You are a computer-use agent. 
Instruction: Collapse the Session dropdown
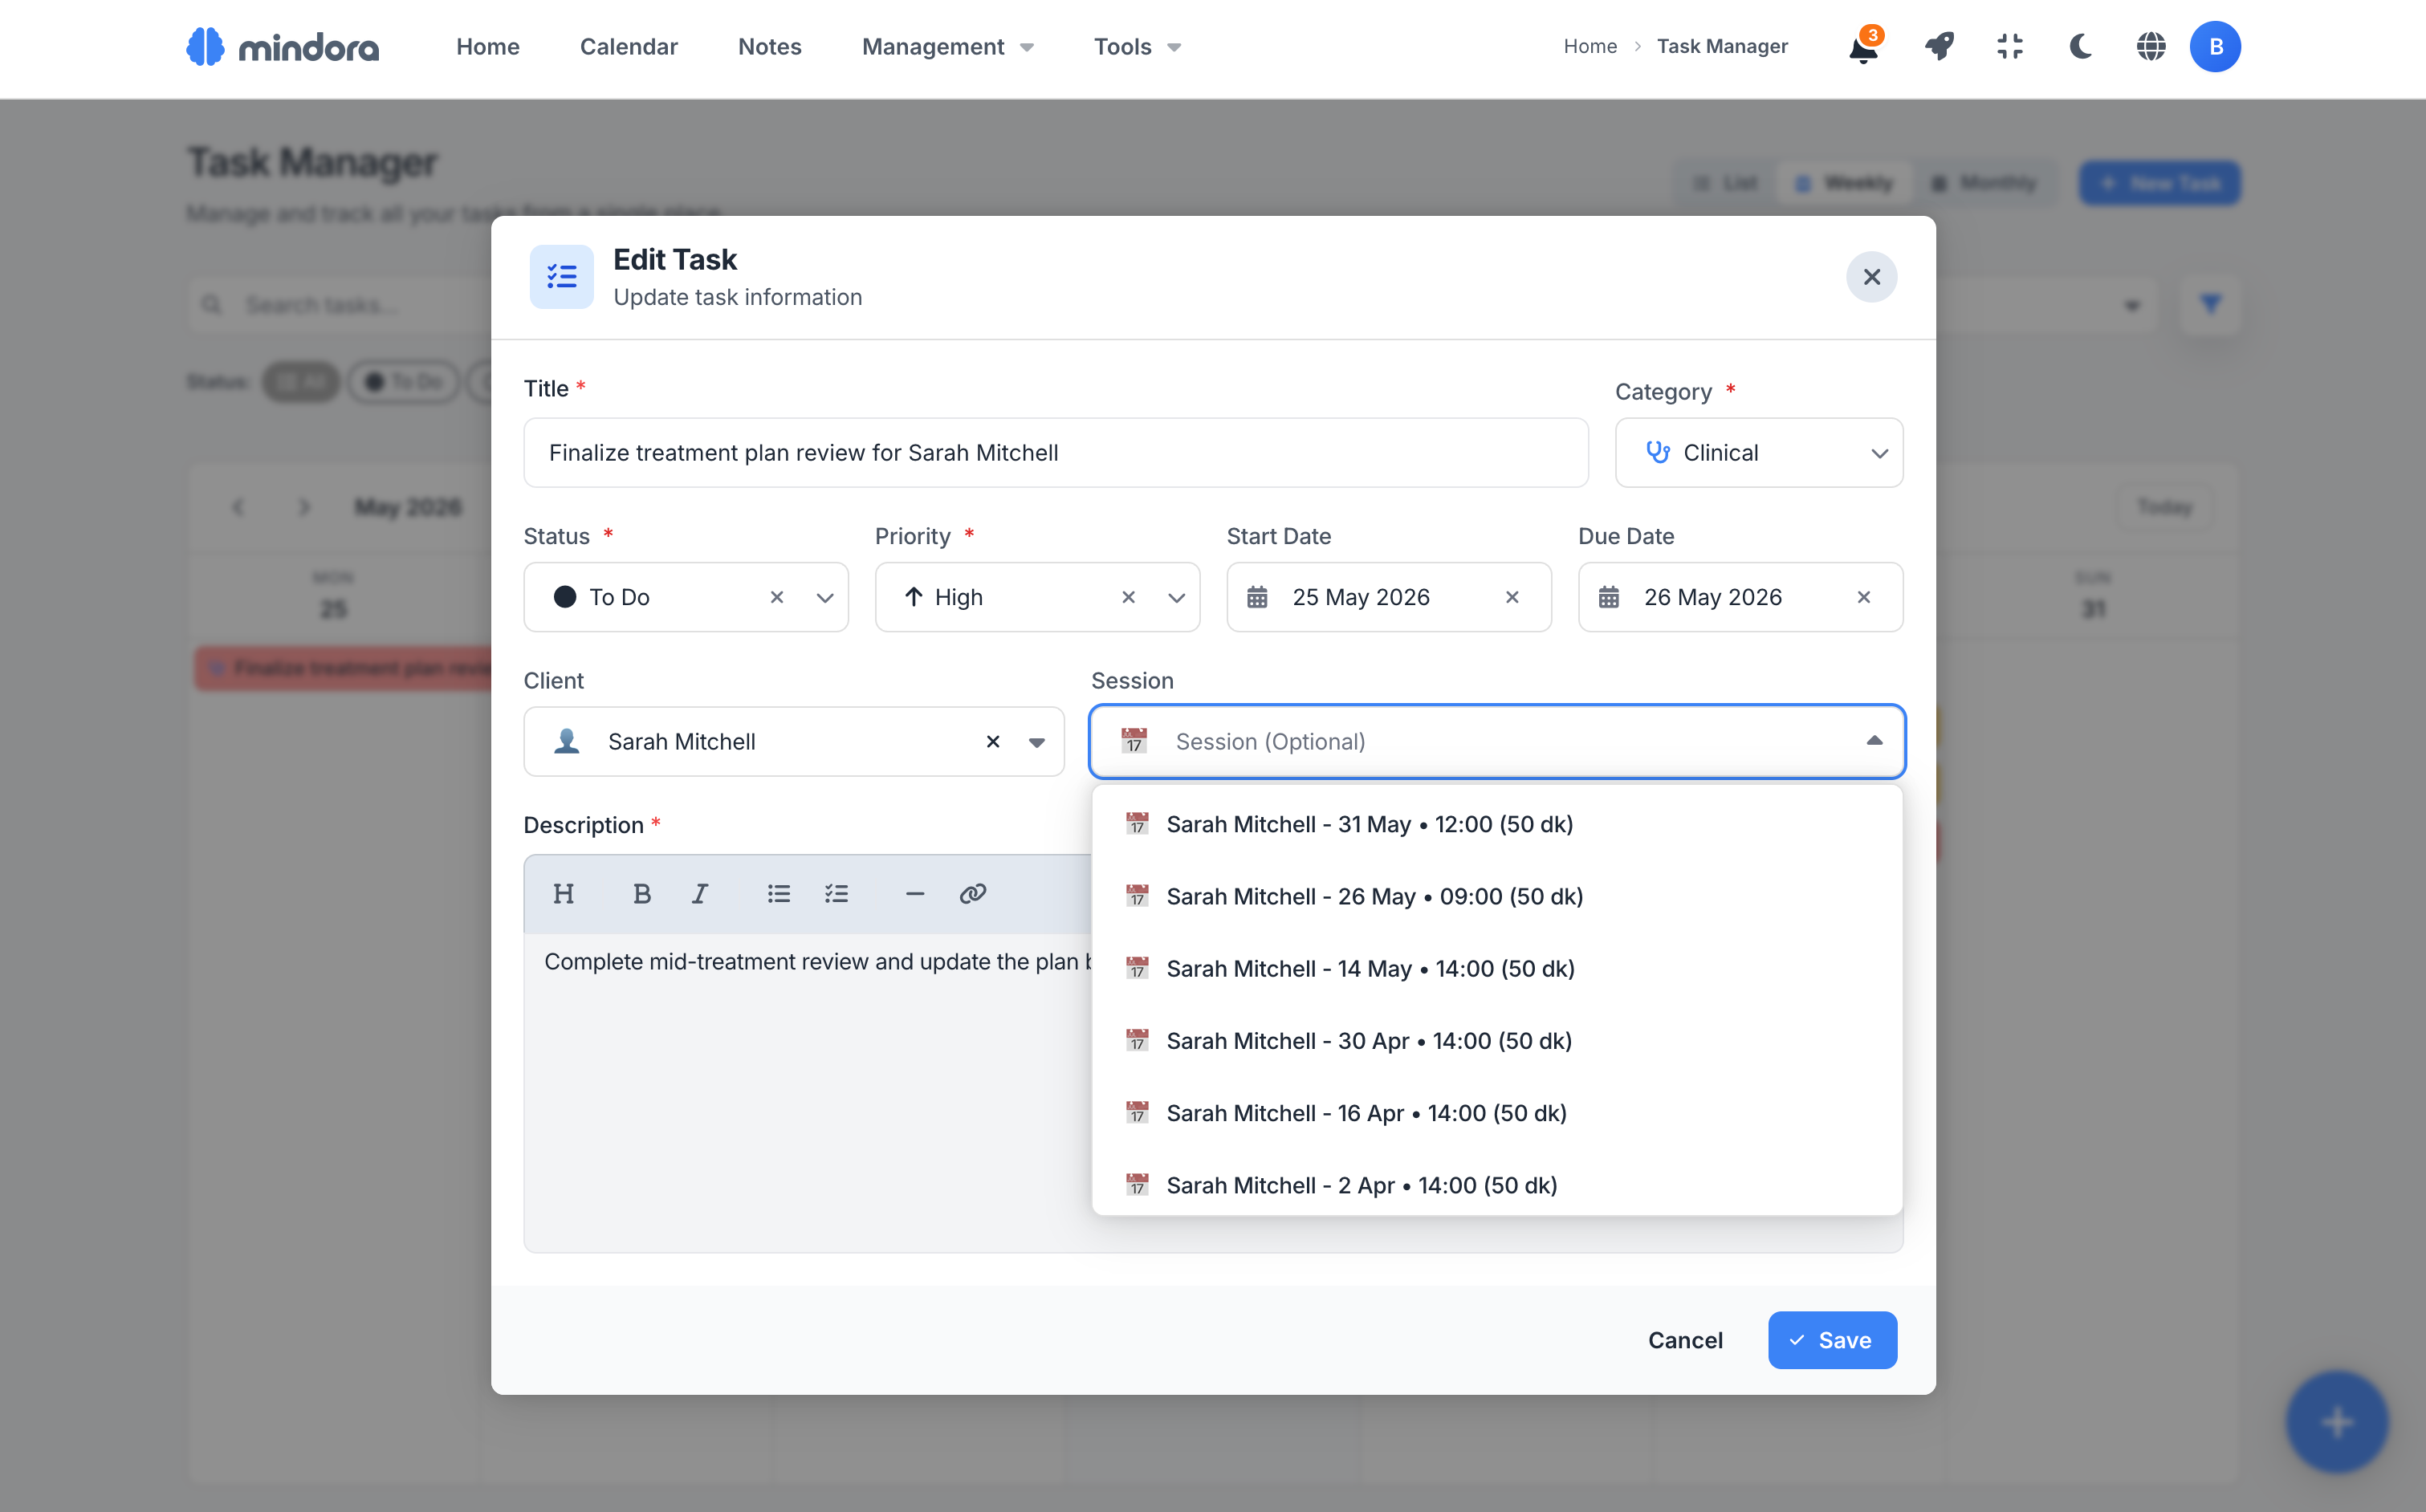[1875, 741]
